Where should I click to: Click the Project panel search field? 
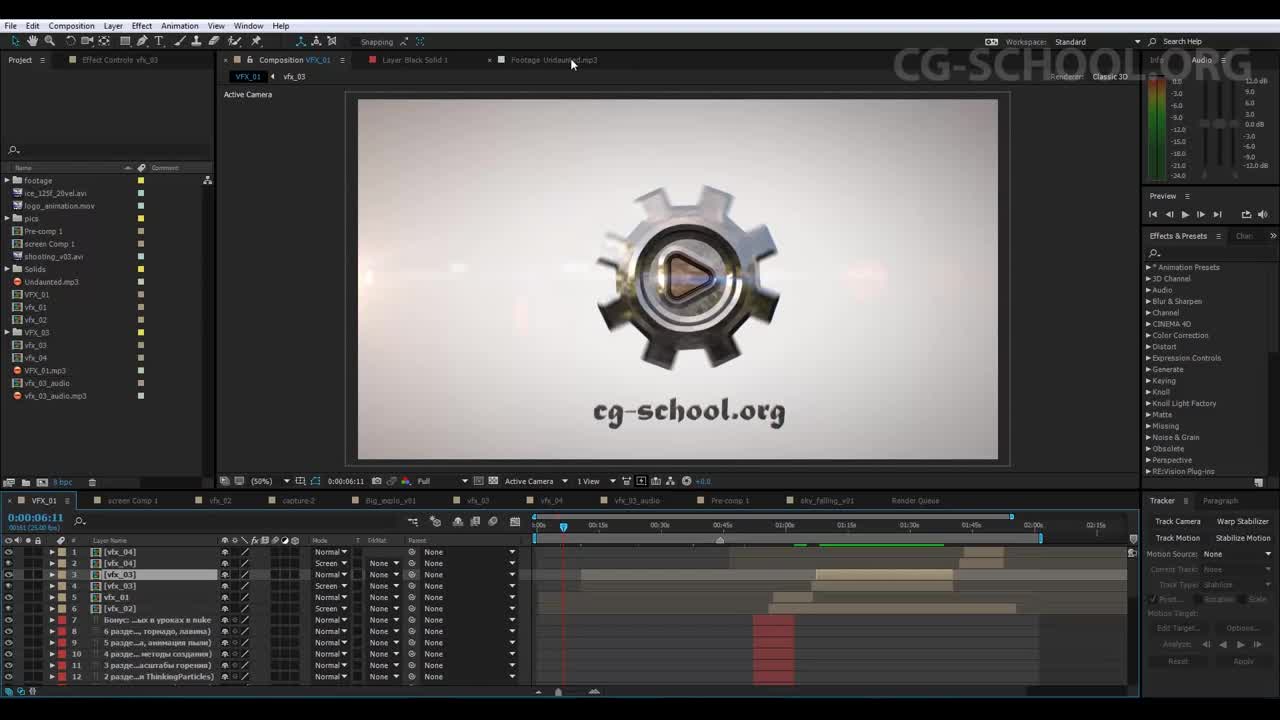pyautogui.click(x=105, y=150)
